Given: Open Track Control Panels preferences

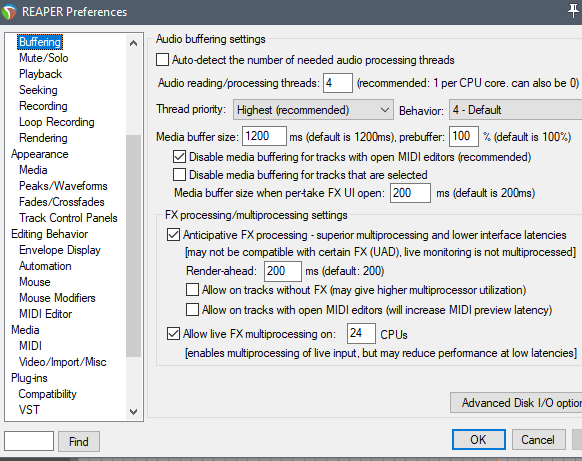Looking at the screenshot, I should pyautogui.click(x=68, y=218).
